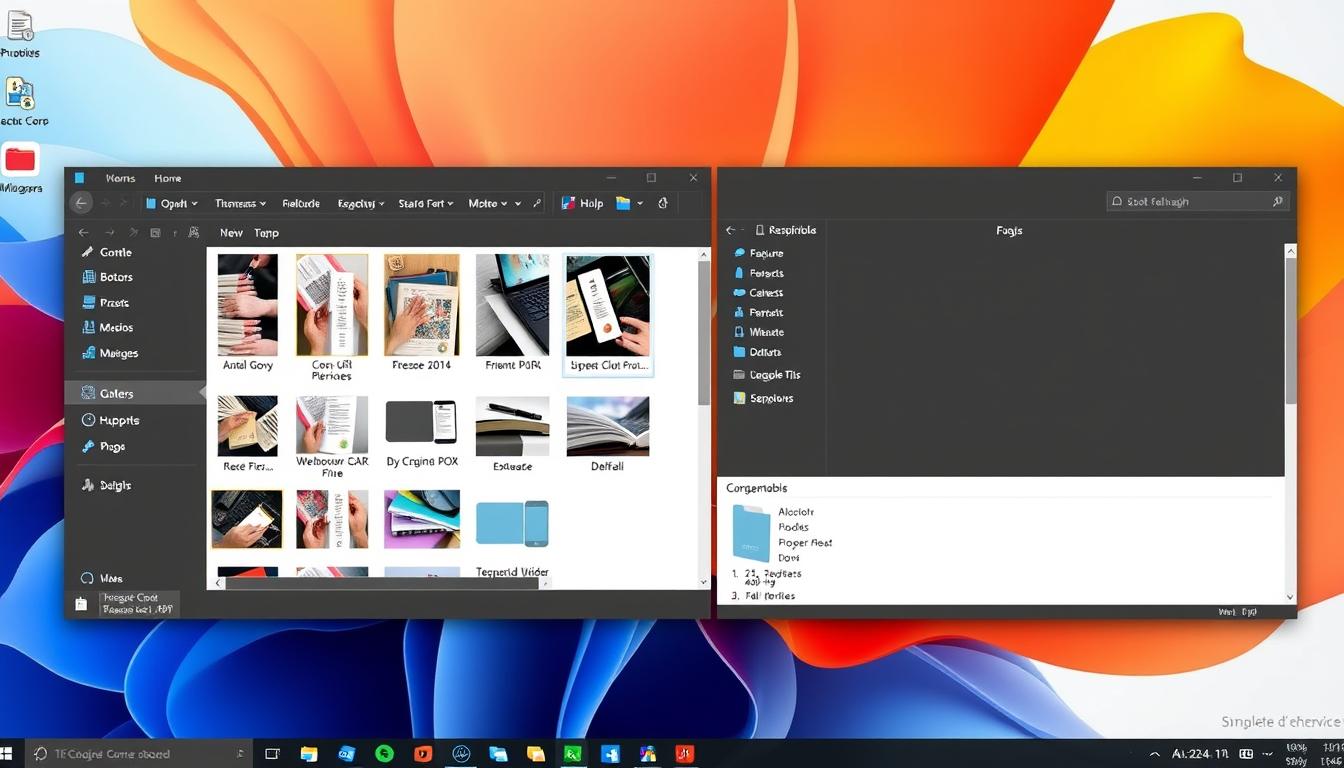Click the small key icon in toolbar
Screen dimensions: 1344x768
[537, 203]
